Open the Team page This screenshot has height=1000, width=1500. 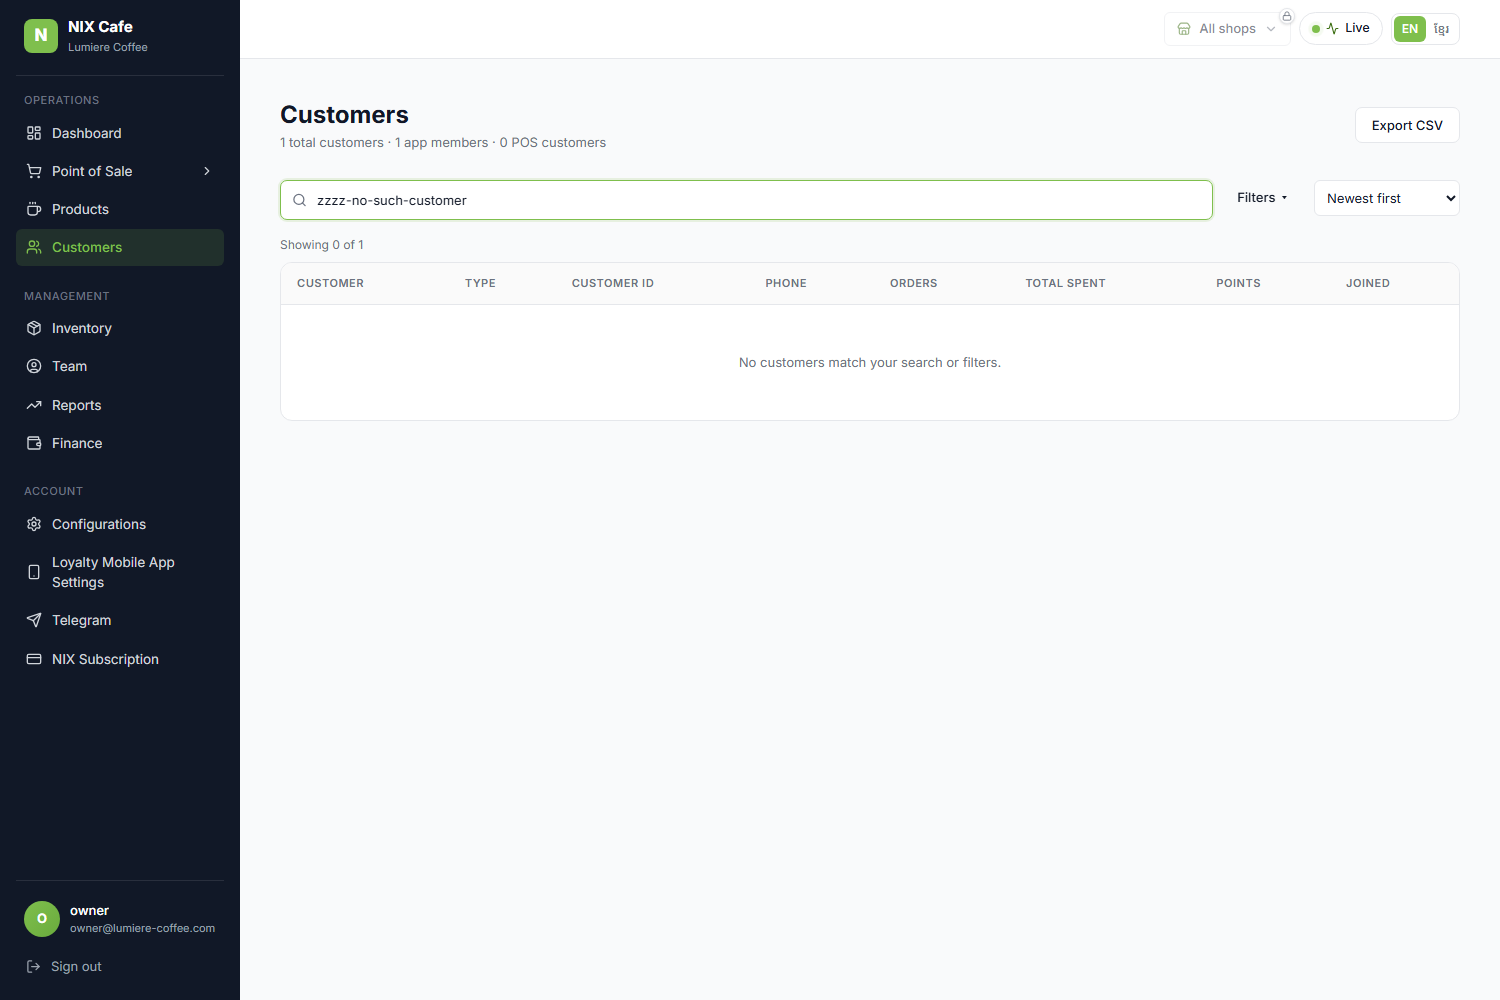click(x=120, y=366)
